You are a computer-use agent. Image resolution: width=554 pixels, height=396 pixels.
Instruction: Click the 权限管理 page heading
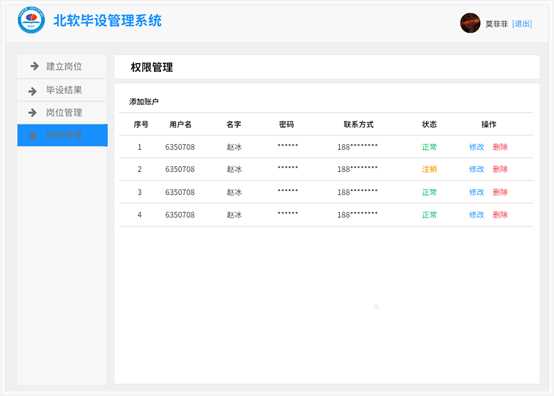(152, 67)
